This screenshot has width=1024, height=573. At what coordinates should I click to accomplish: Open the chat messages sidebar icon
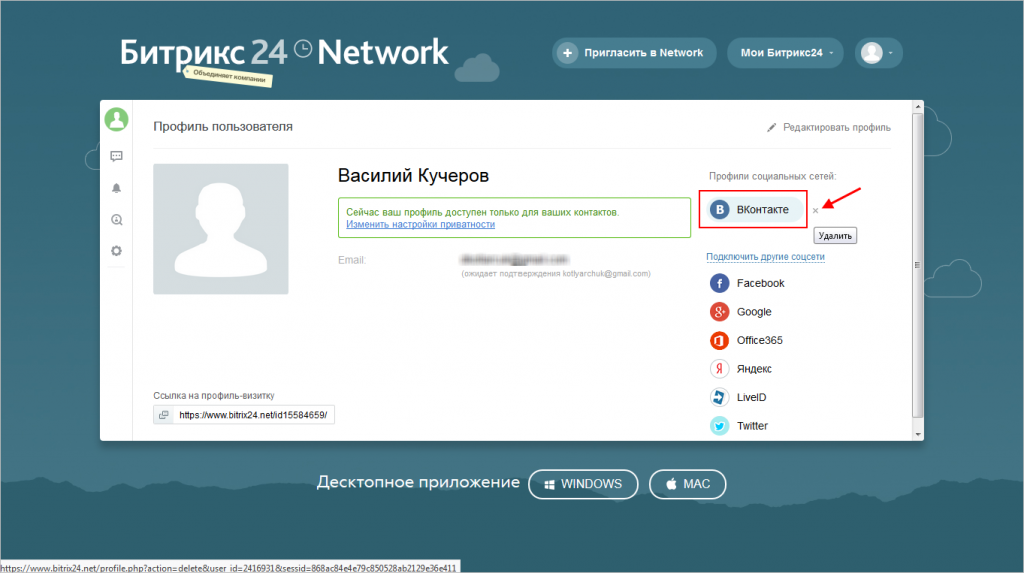click(116, 156)
